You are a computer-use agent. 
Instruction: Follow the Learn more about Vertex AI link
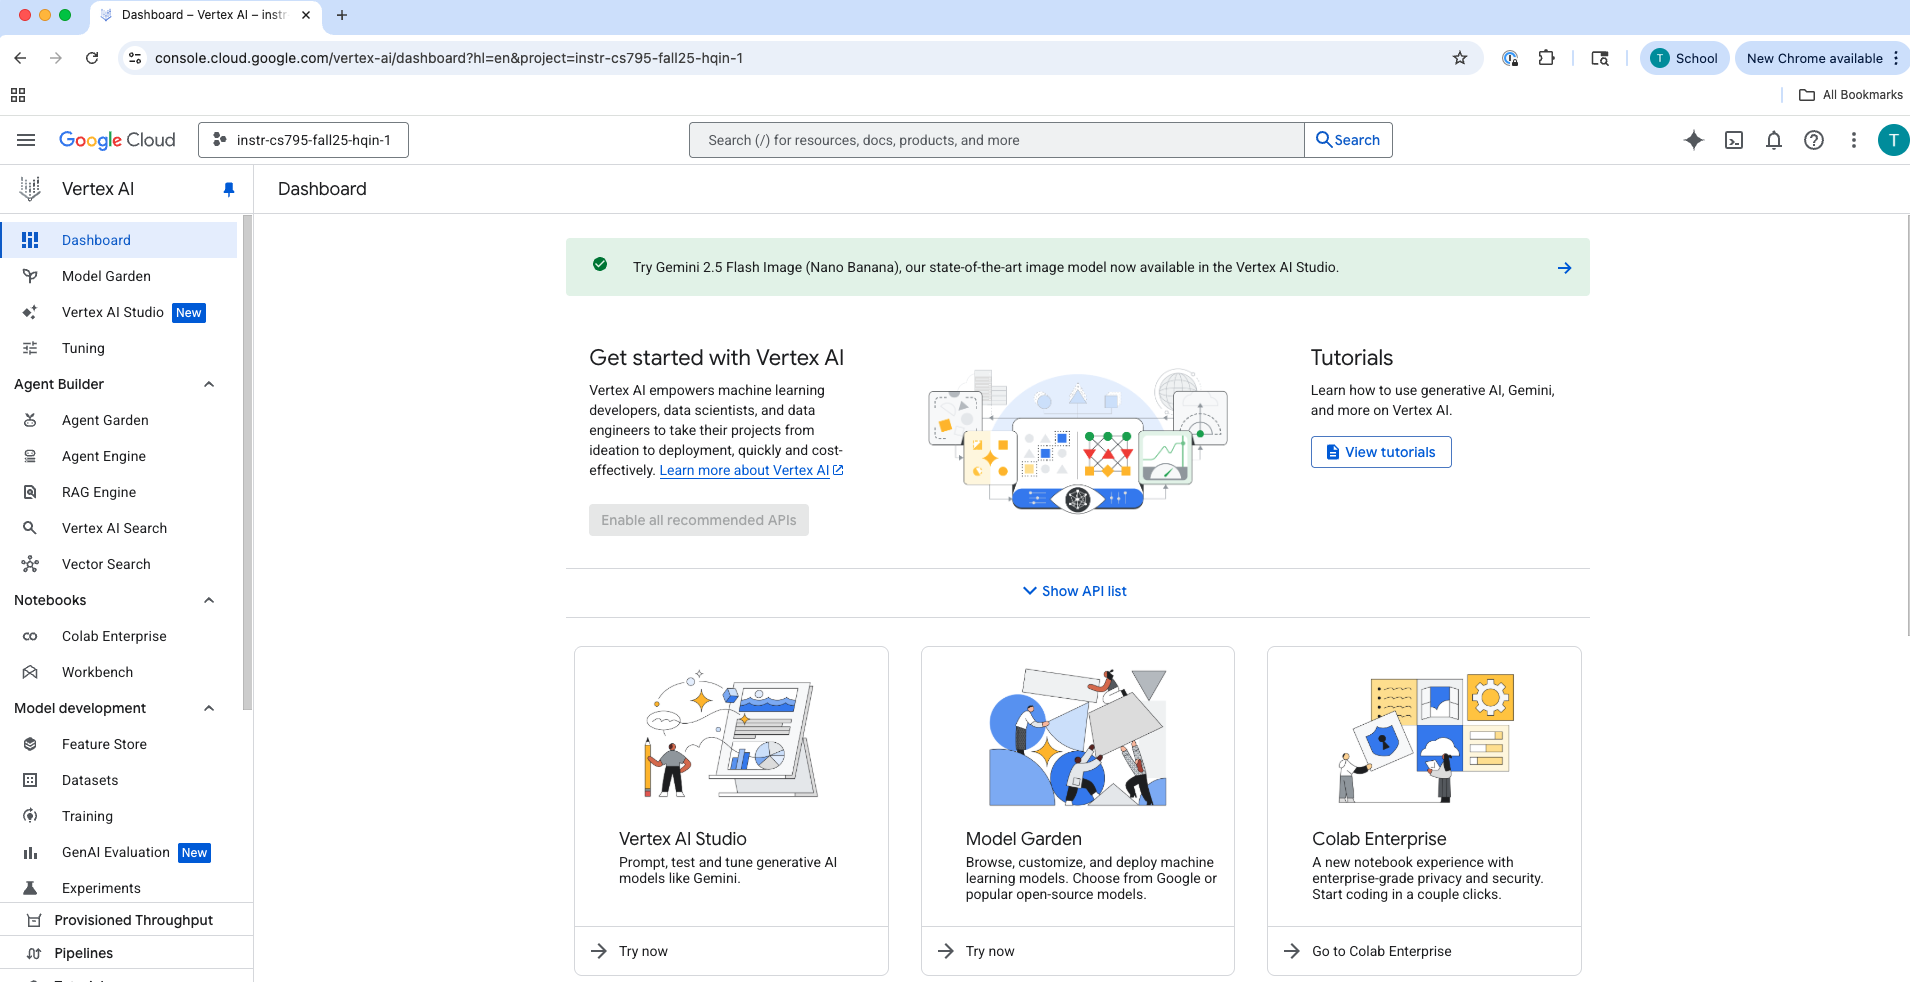pyautogui.click(x=744, y=470)
